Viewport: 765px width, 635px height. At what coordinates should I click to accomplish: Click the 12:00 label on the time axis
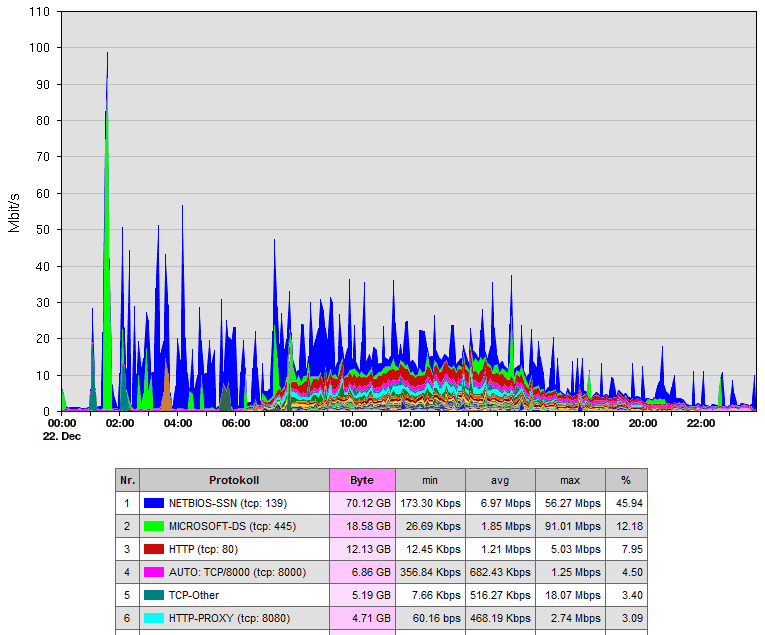(411, 423)
